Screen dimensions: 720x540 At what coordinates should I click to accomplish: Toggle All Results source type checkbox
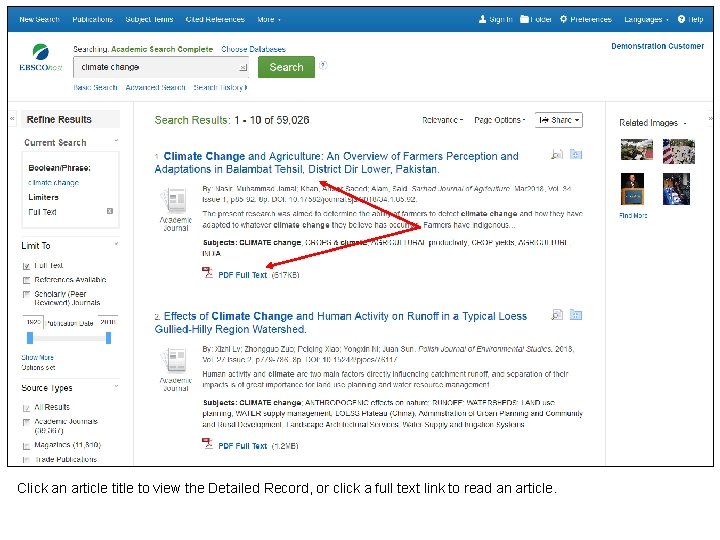pos(26,408)
